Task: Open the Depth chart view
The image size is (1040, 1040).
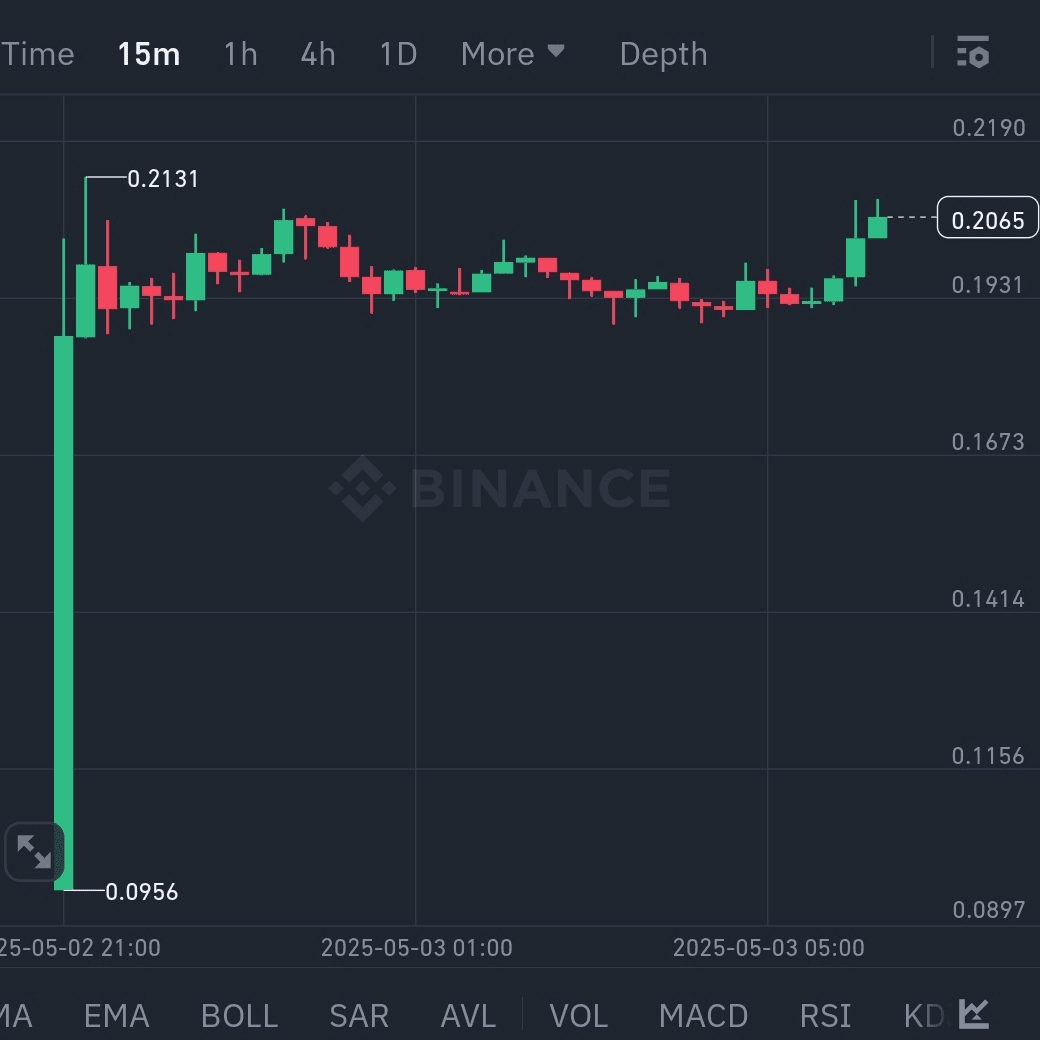Action: tap(663, 54)
